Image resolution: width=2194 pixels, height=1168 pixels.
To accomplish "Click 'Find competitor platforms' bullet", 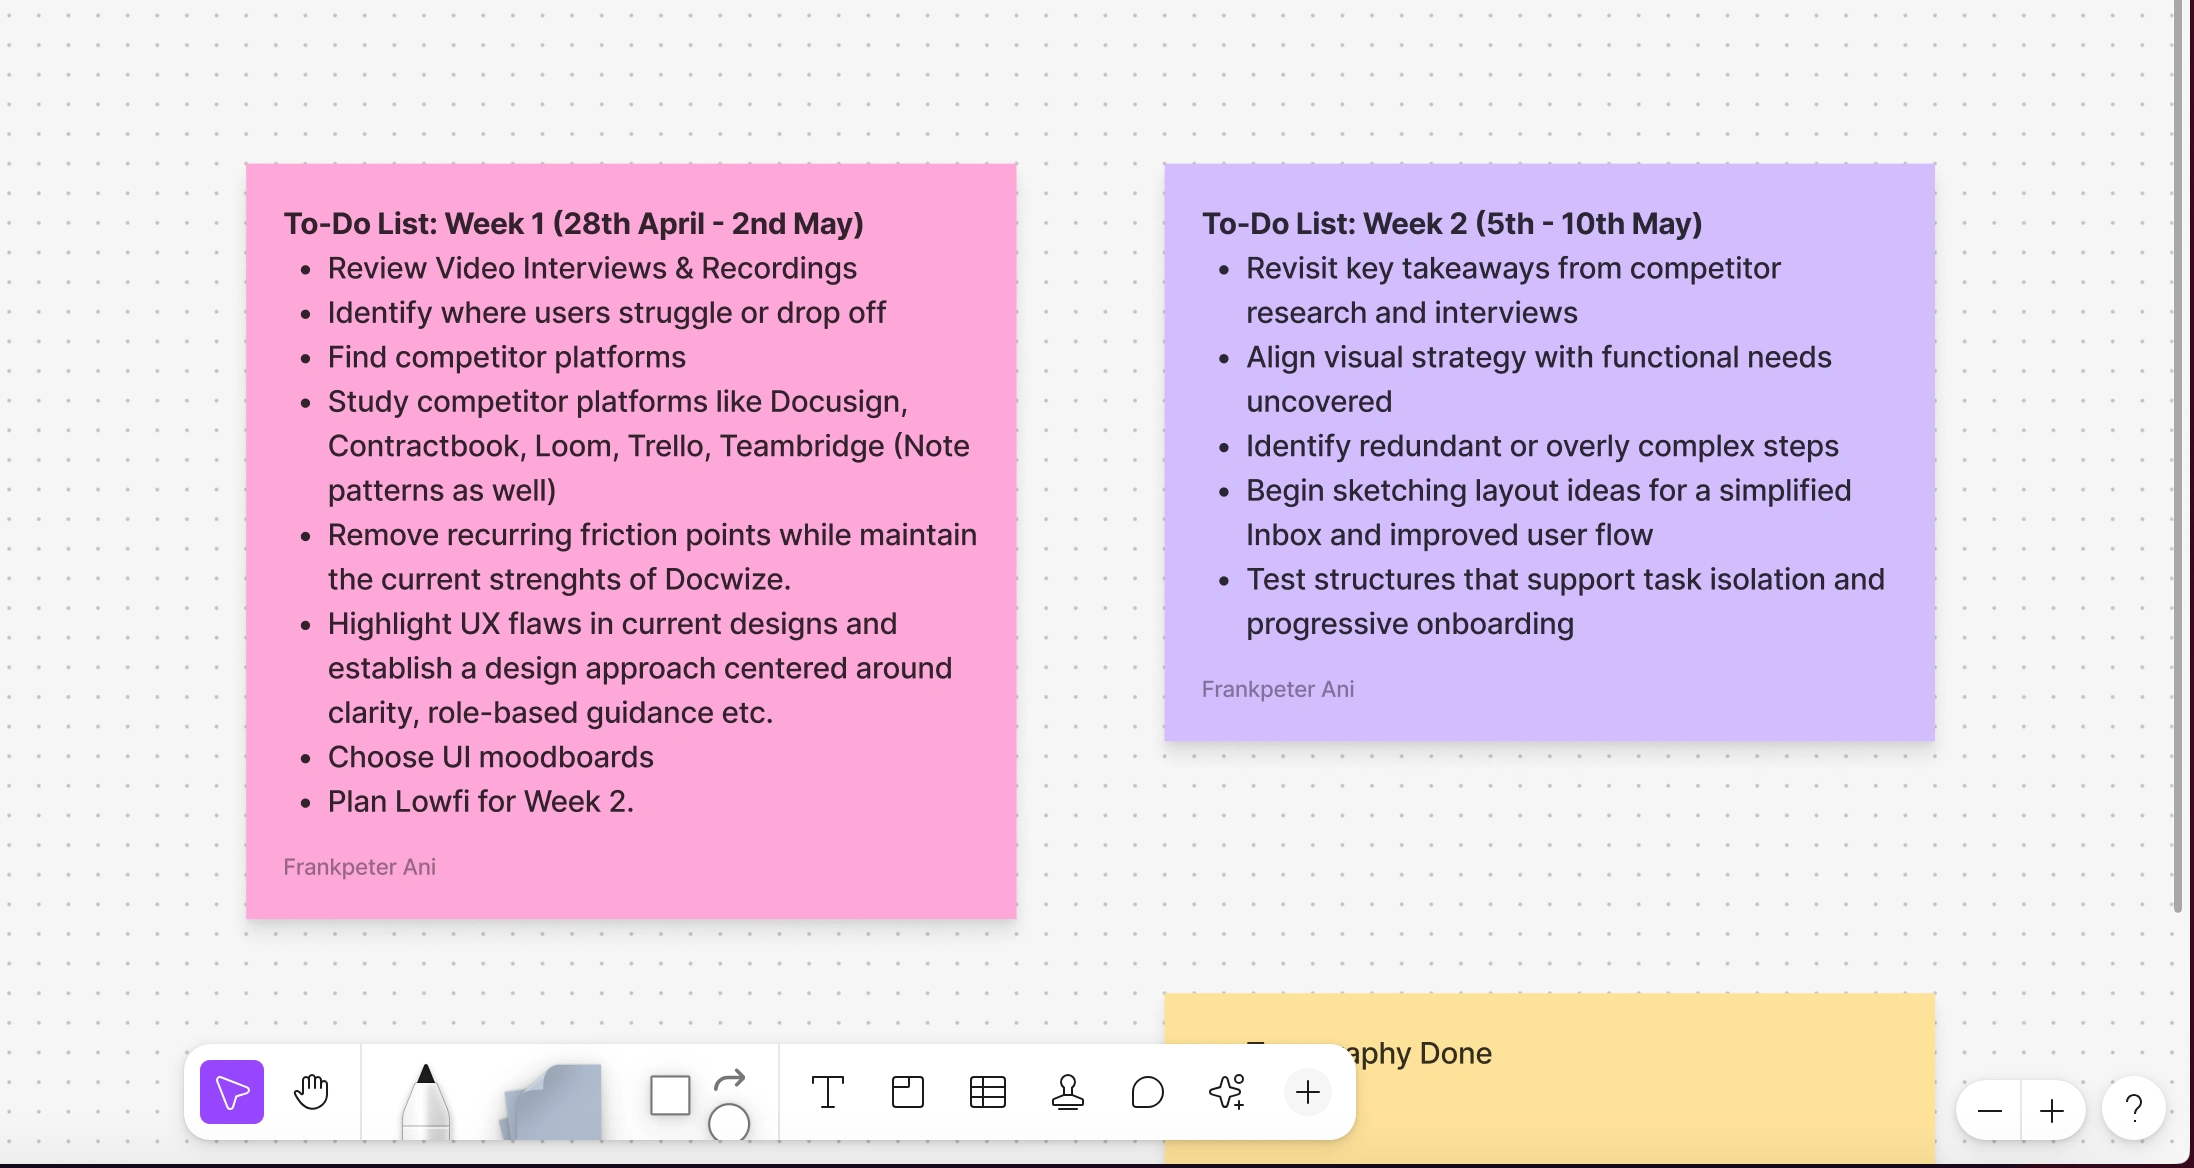I will click(507, 357).
